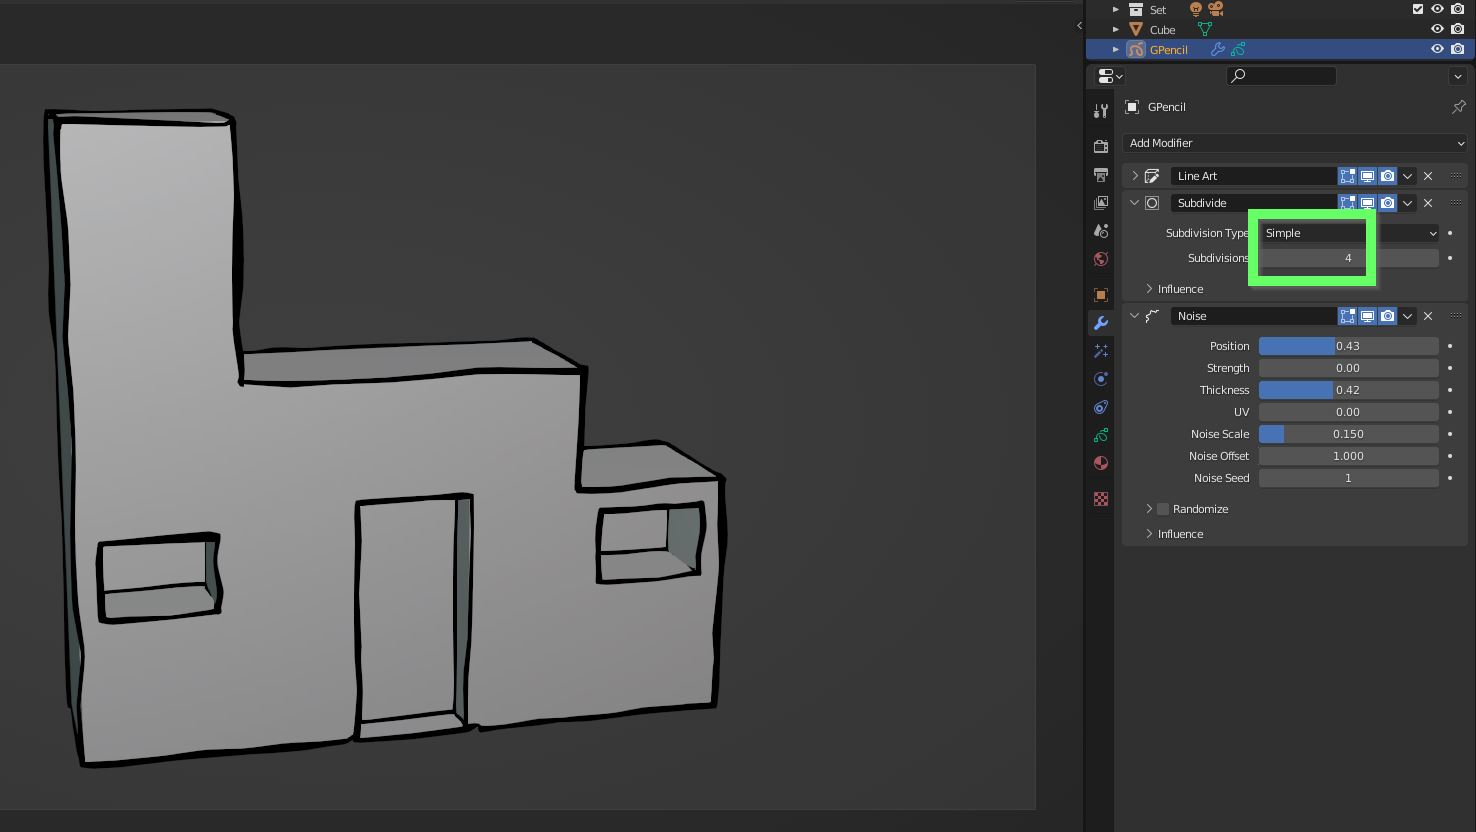Hide the Cube in the viewport
This screenshot has height=832, width=1476.
coord(1437,29)
